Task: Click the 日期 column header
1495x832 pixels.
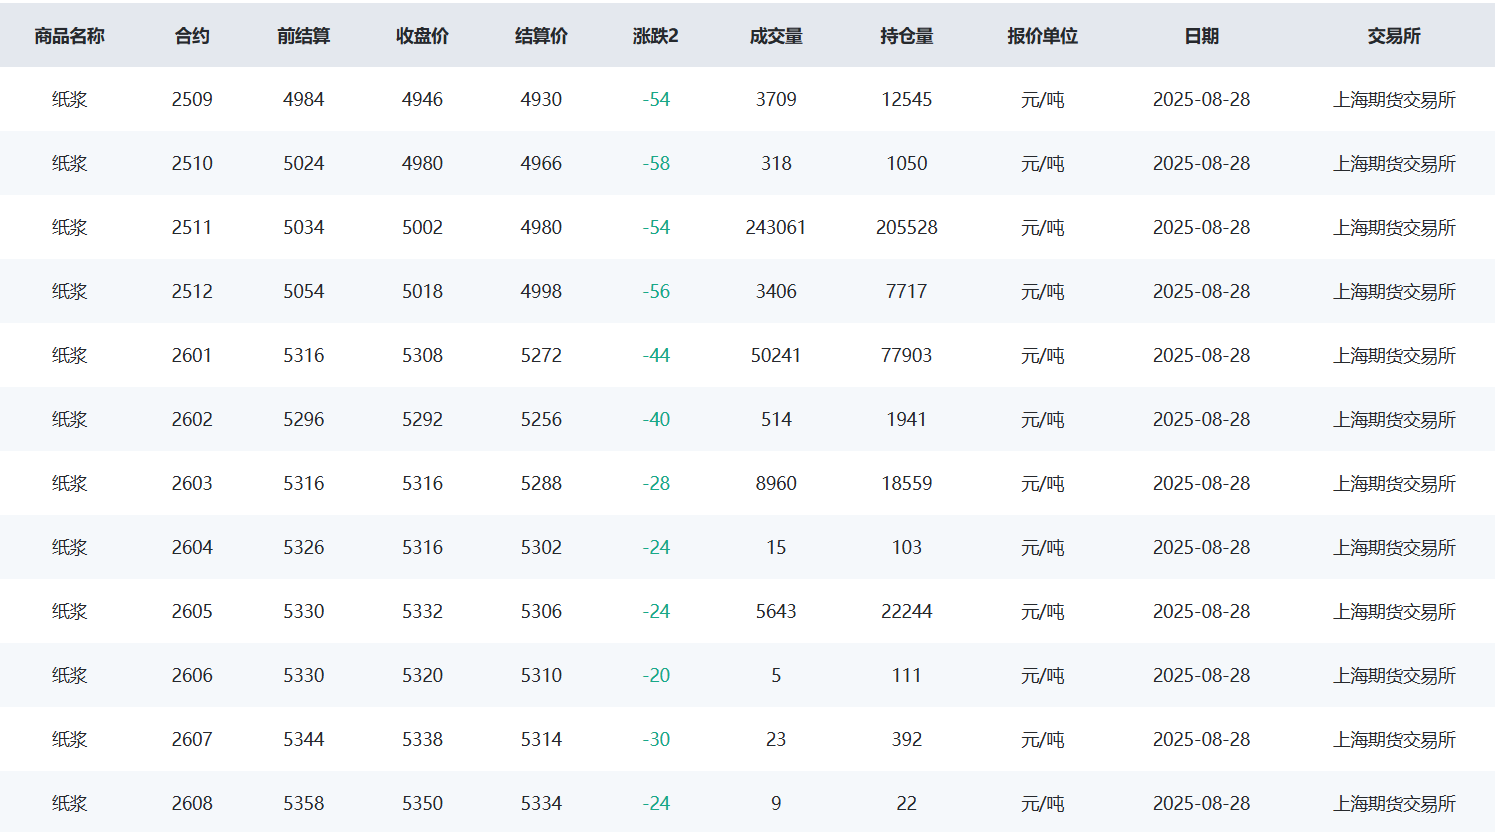Action: [1202, 36]
